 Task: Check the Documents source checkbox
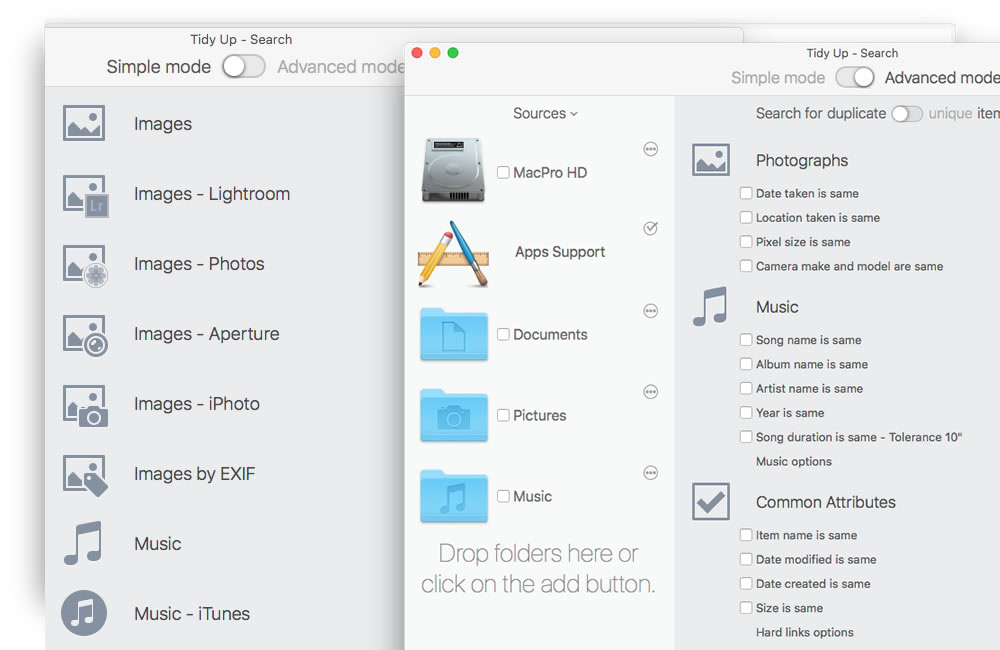[503, 334]
